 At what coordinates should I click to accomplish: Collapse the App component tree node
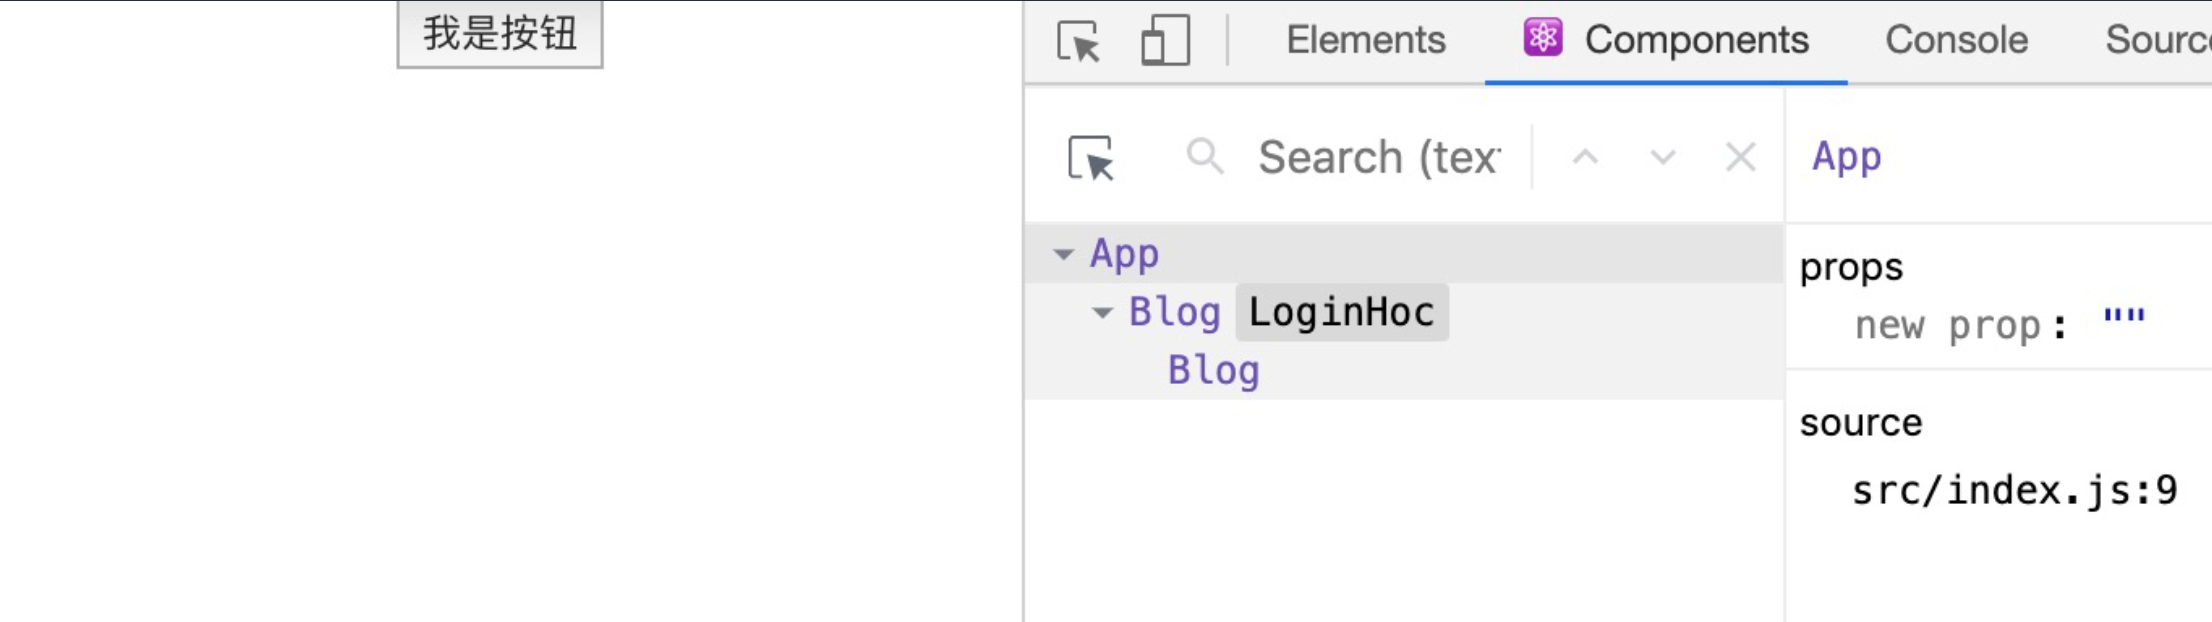(x=1064, y=254)
